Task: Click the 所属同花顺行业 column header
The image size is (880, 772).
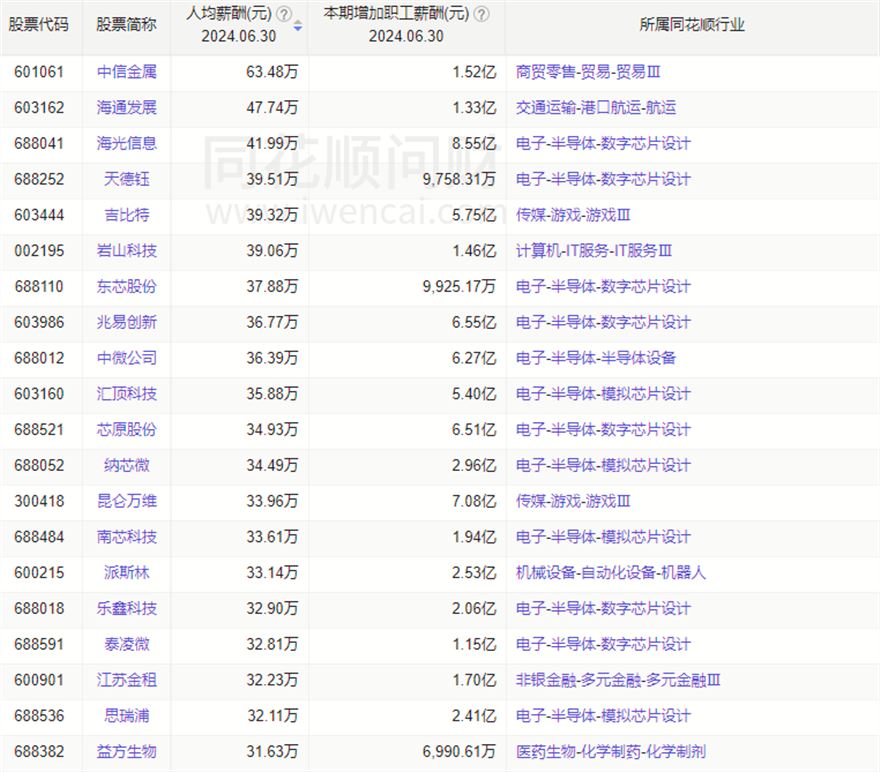Action: click(x=691, y=25)
